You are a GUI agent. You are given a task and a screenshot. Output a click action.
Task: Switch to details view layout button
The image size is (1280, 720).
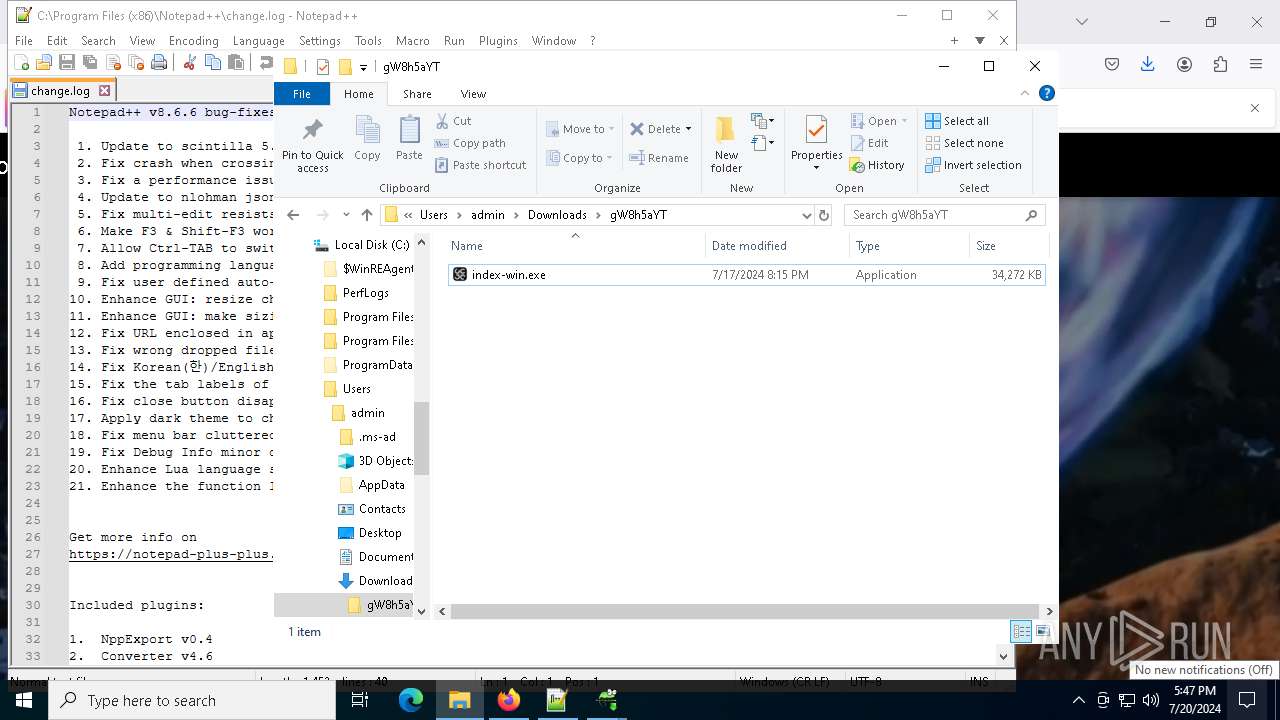pyautogui.click(x=1021, y=631)
